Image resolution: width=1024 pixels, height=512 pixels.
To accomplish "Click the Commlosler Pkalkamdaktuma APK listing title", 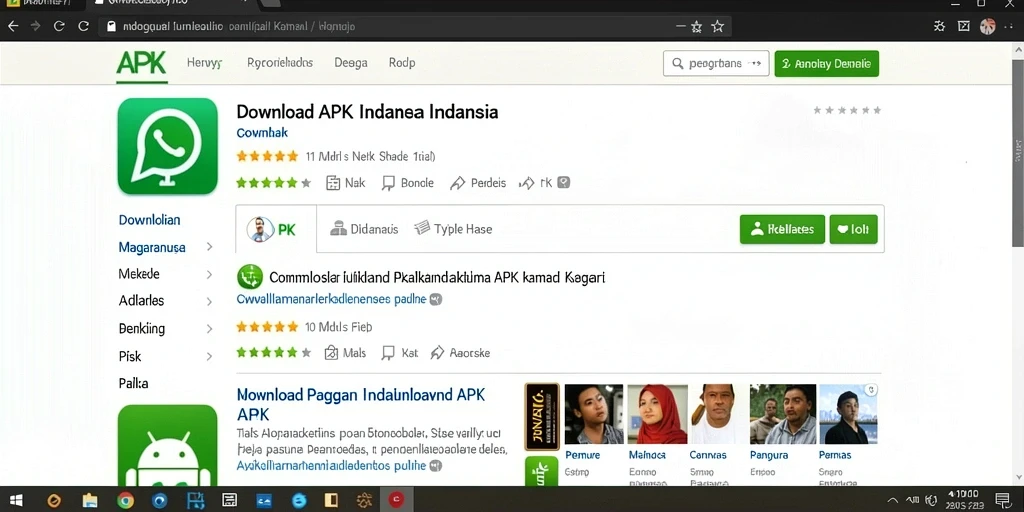I will click(437, 278).
